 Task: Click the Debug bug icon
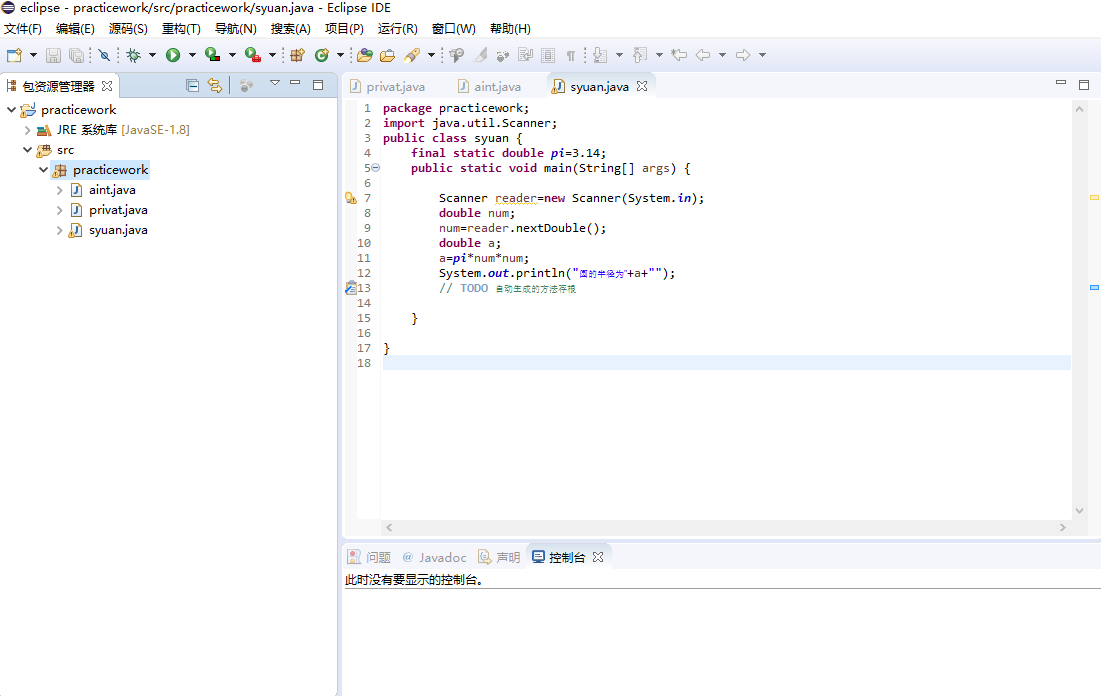(x=133, y=55)
